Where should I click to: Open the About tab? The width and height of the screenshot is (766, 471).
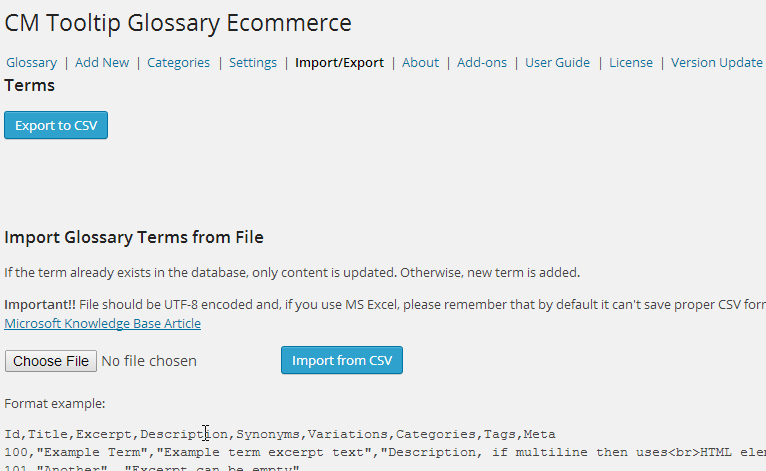coord(421,63)
